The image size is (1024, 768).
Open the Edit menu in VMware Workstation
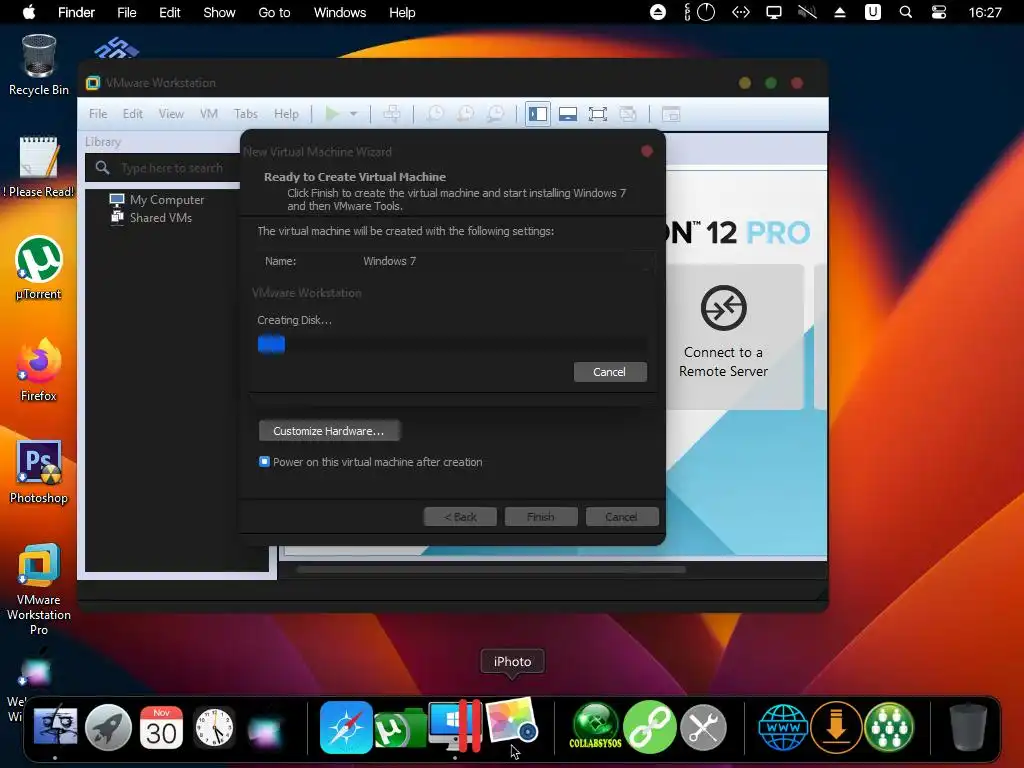133,114
